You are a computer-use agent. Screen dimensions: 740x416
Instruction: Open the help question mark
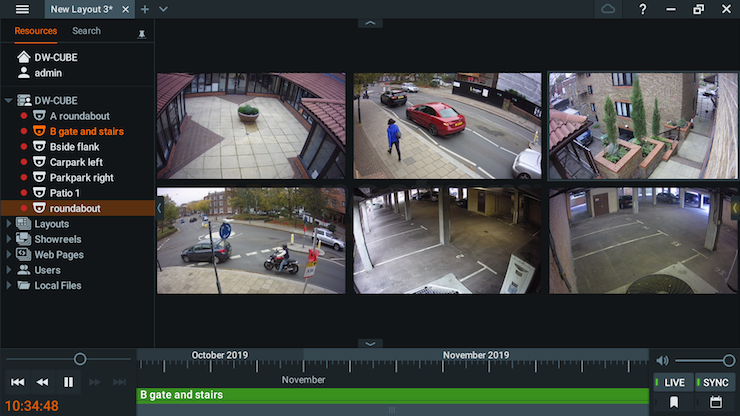642,9
